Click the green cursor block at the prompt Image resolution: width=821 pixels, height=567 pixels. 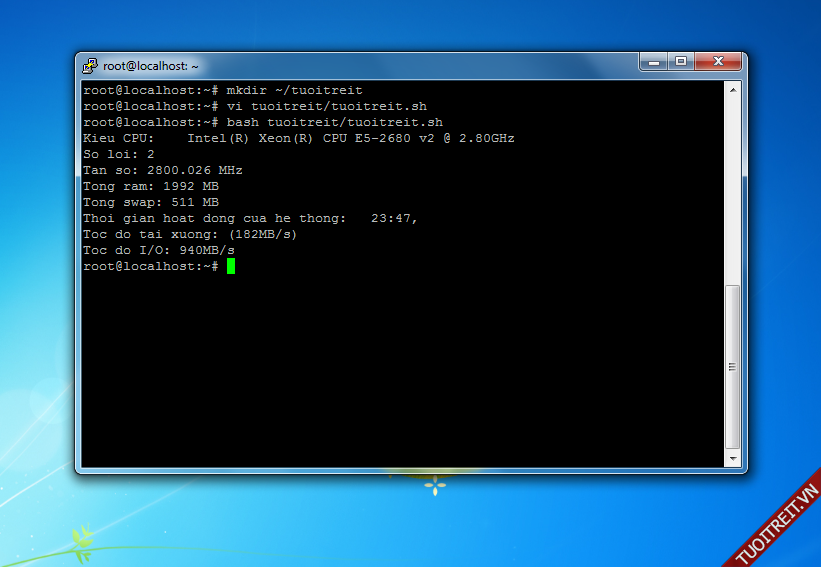click(x=231, y=266)
